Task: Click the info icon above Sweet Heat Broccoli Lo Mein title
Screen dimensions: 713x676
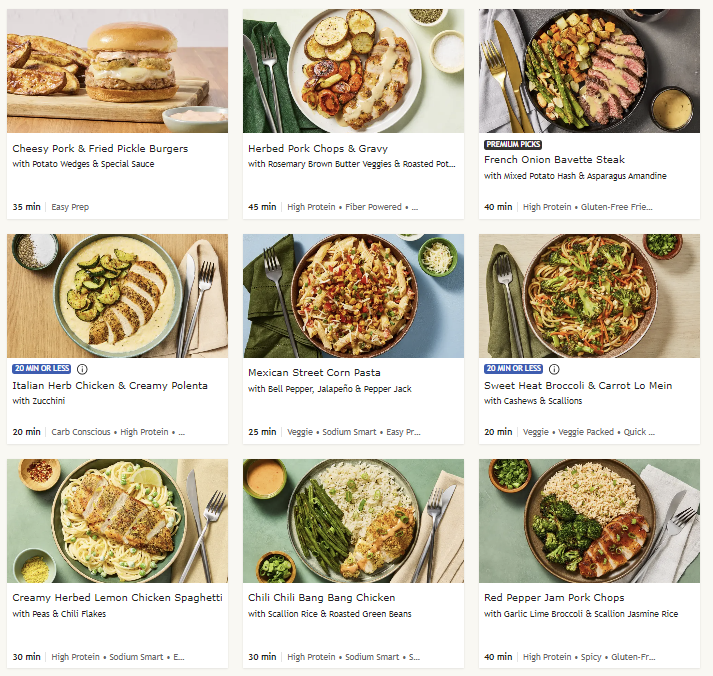Action: [554, 369]
